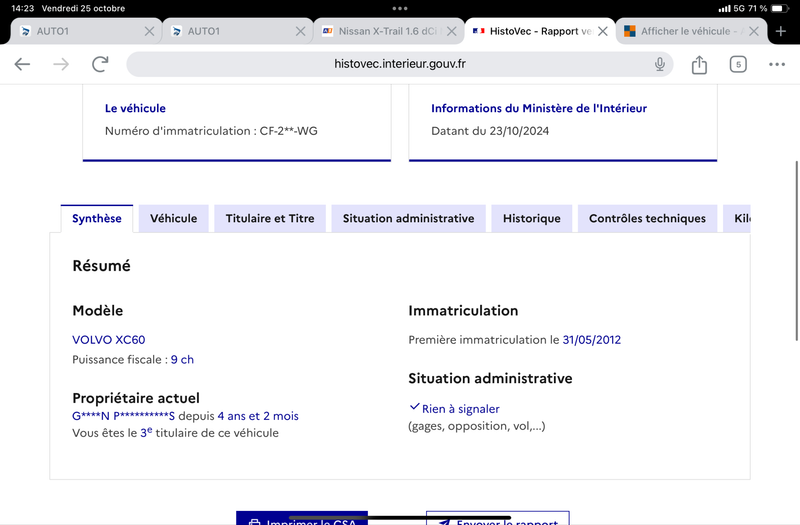Close the second AUTO1 tab
This screenshot has width=800, height=525.
point(301,32)
